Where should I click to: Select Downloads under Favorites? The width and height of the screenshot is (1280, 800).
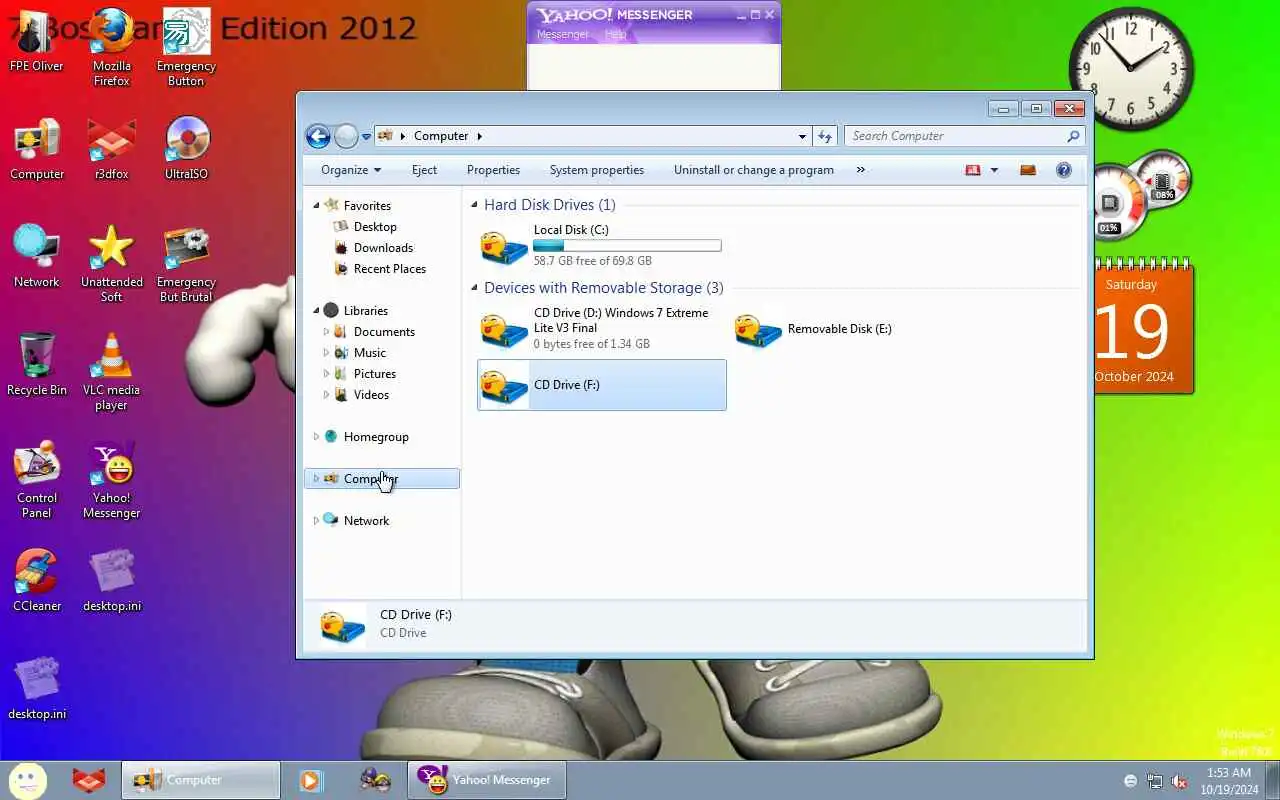pyautogui.click(x=383, y=248)
